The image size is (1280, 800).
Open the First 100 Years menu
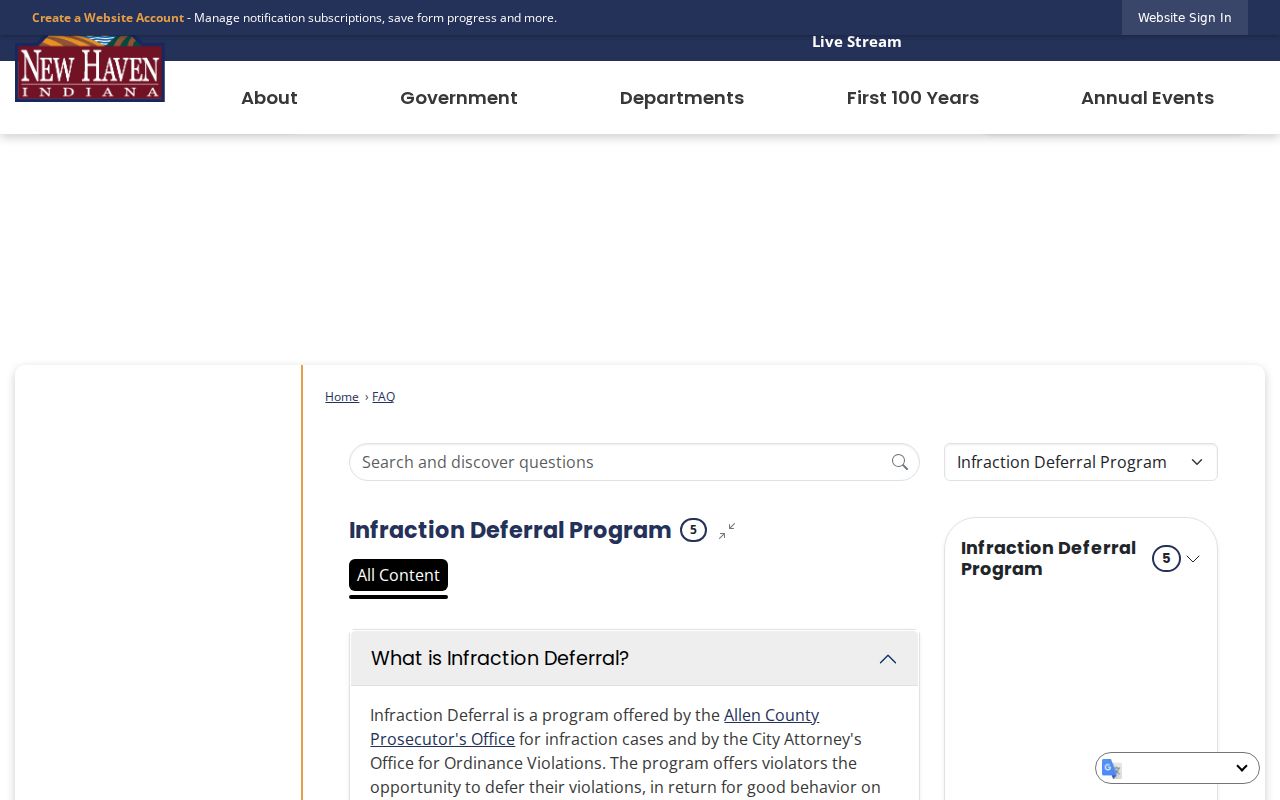913,97
